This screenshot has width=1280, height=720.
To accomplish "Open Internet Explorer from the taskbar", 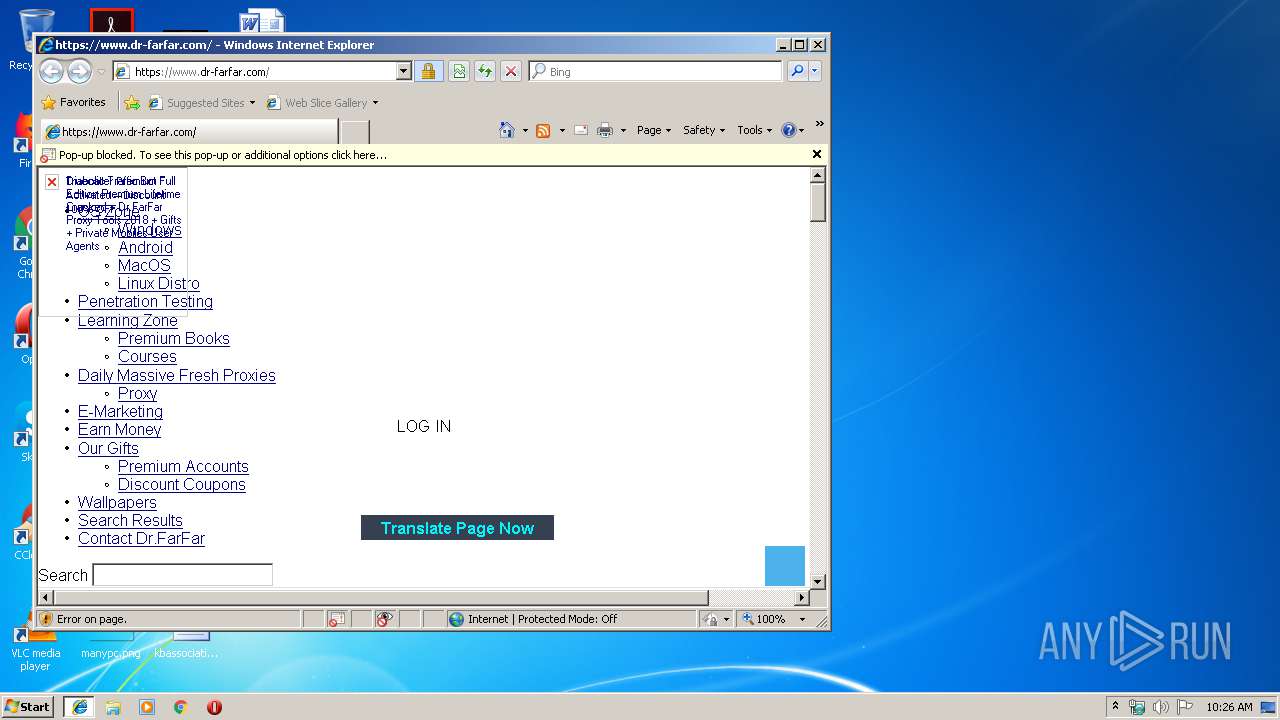I will (x=80, y=707).
